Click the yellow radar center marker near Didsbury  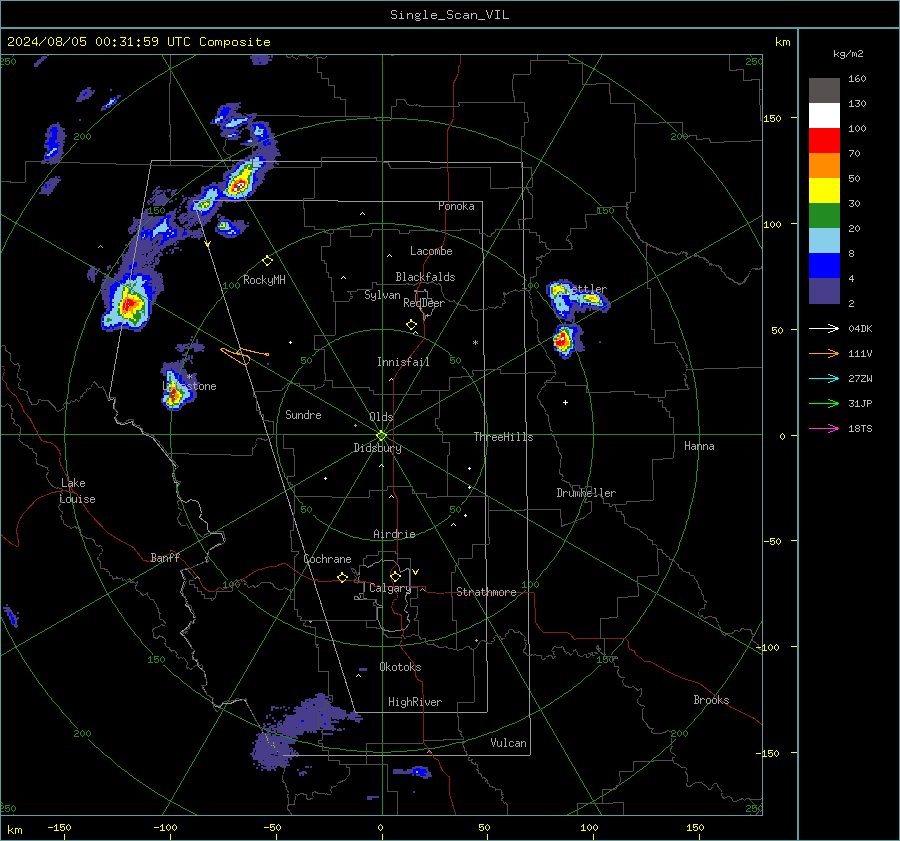(x=381, y=436)
